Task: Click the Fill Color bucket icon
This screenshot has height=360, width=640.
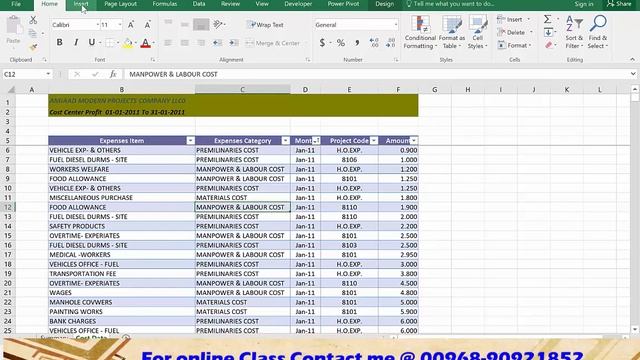Action: click(x=128, y=43)
